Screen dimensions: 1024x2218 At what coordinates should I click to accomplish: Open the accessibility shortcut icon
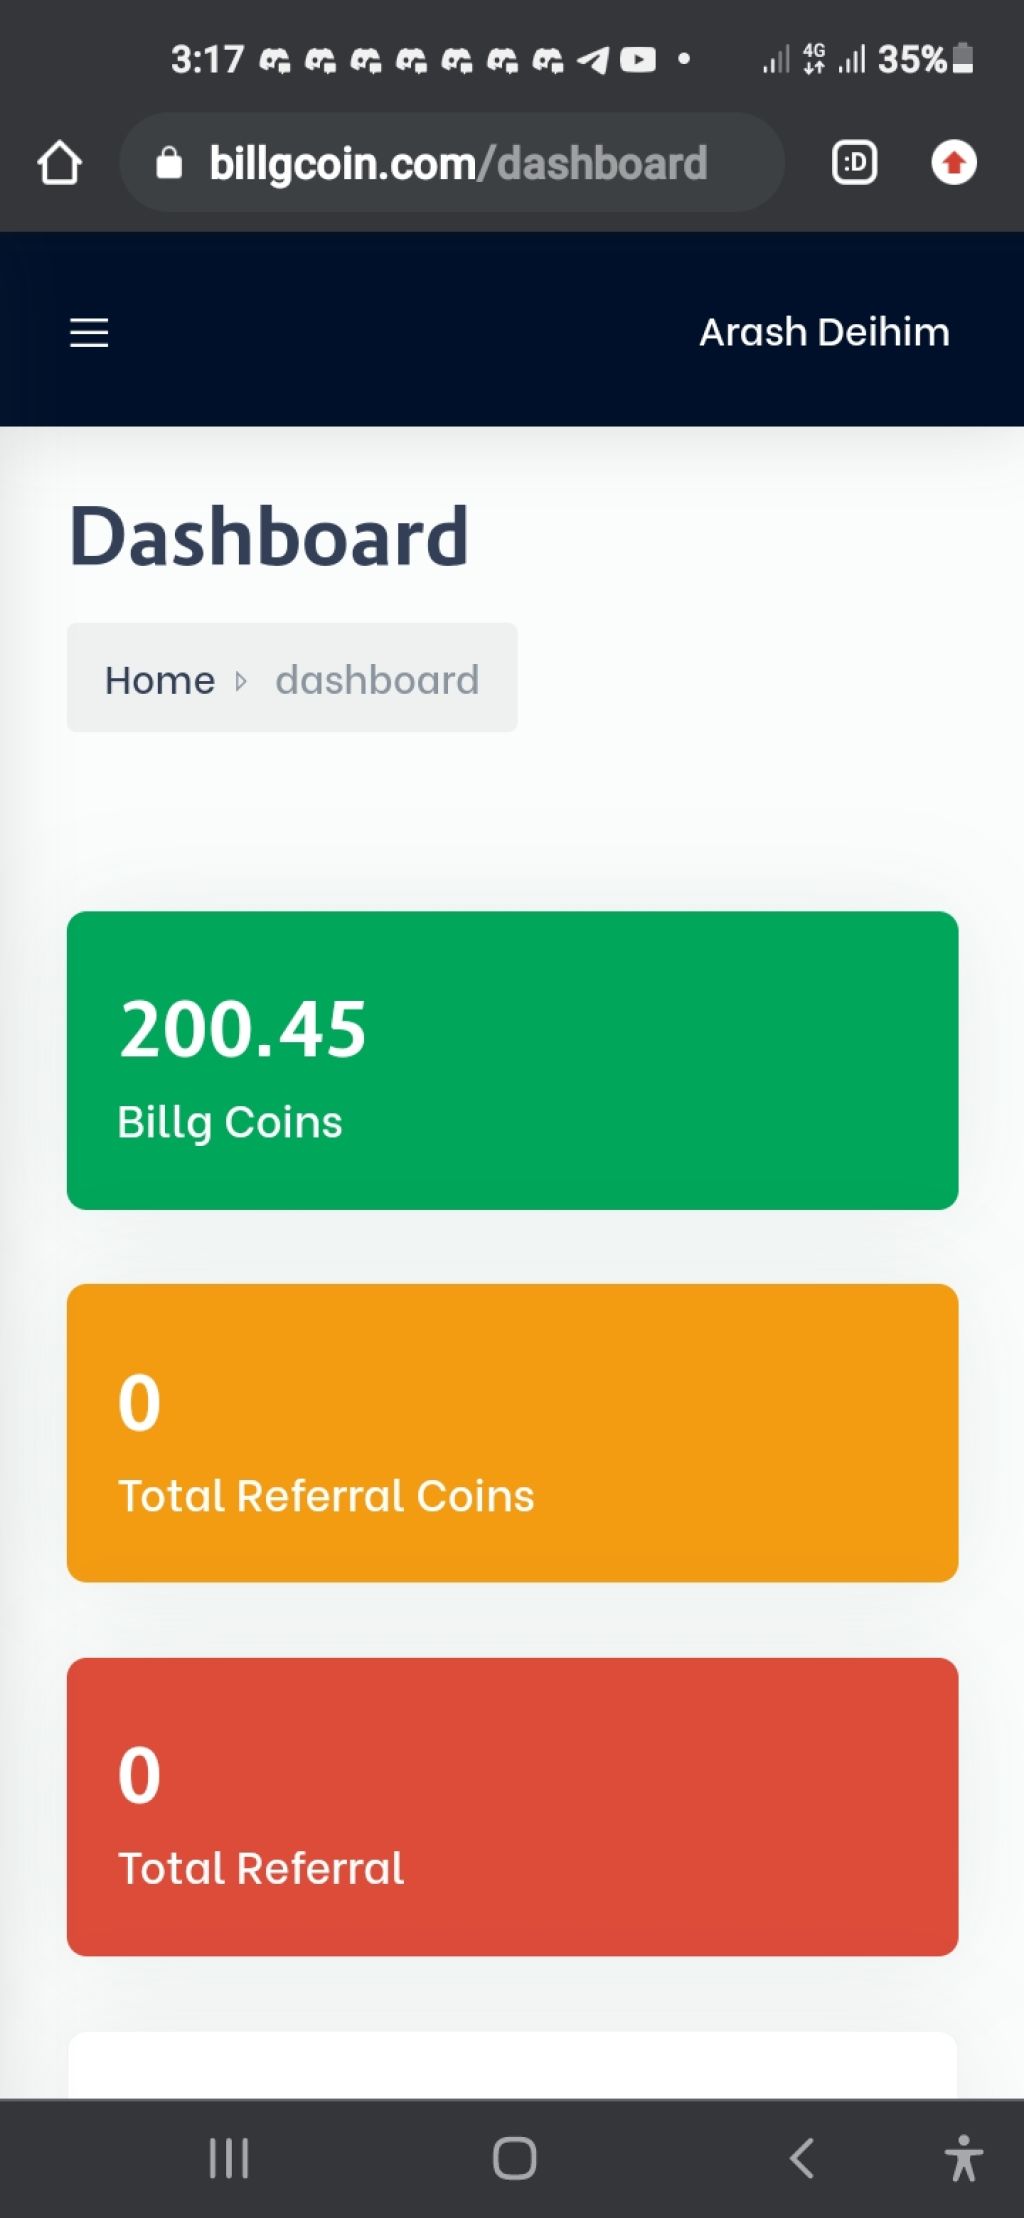(963, 2158)
